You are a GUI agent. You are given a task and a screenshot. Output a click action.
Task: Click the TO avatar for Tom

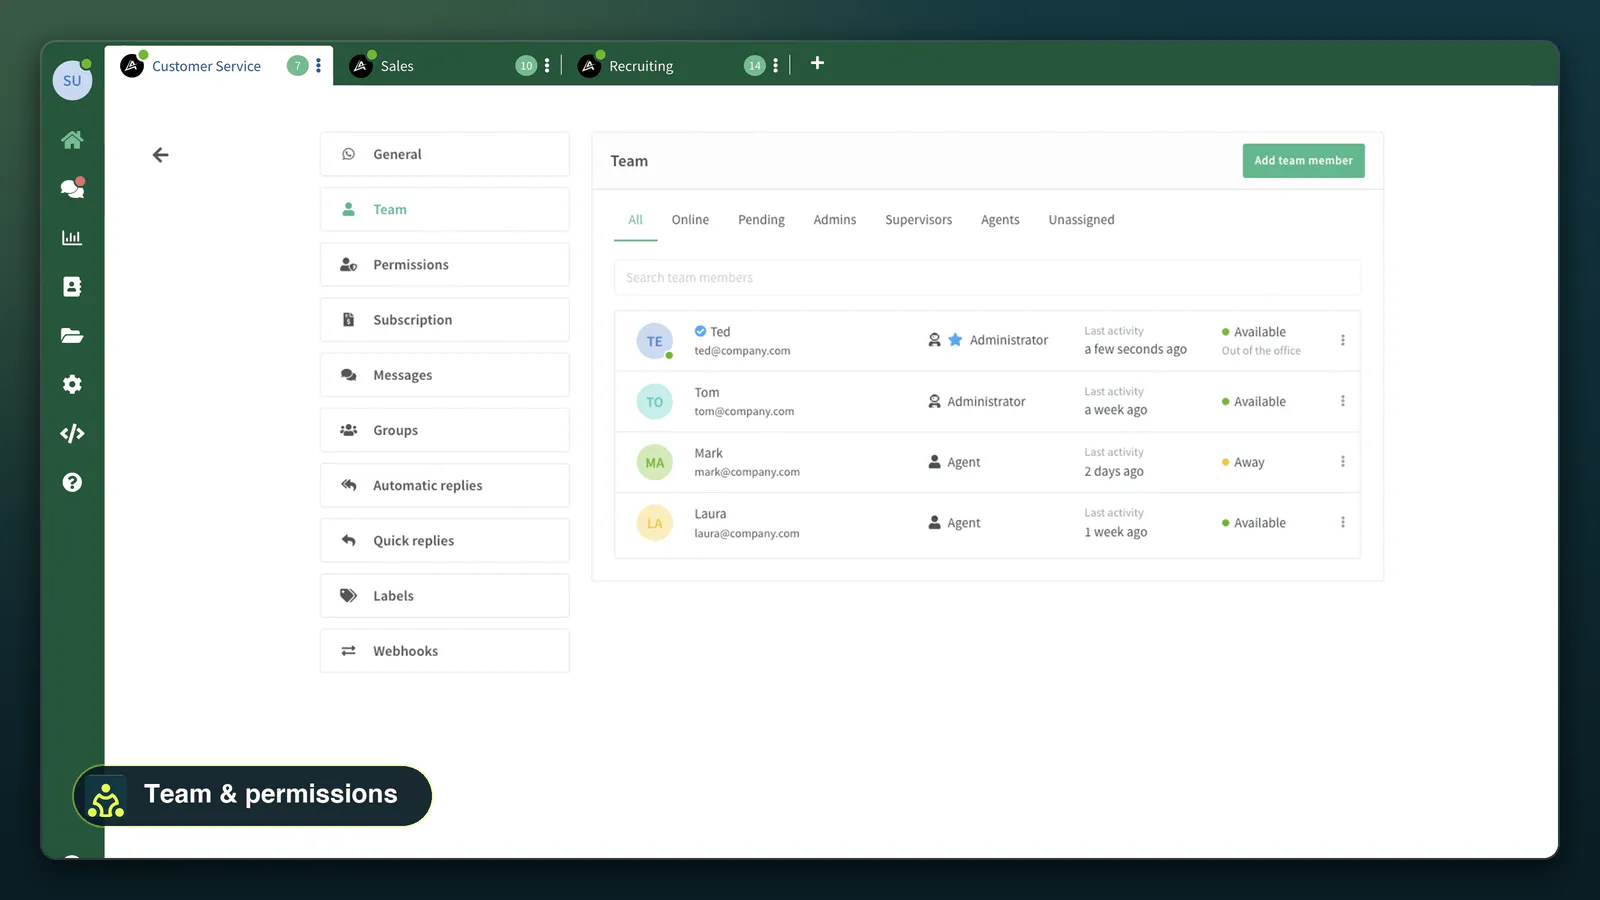click(x=654, y=402)
